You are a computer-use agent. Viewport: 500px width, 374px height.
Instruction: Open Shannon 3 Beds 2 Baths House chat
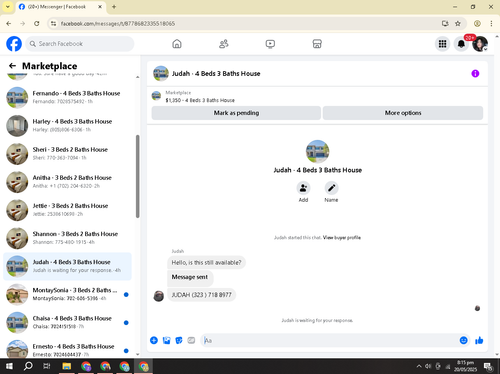67,238
